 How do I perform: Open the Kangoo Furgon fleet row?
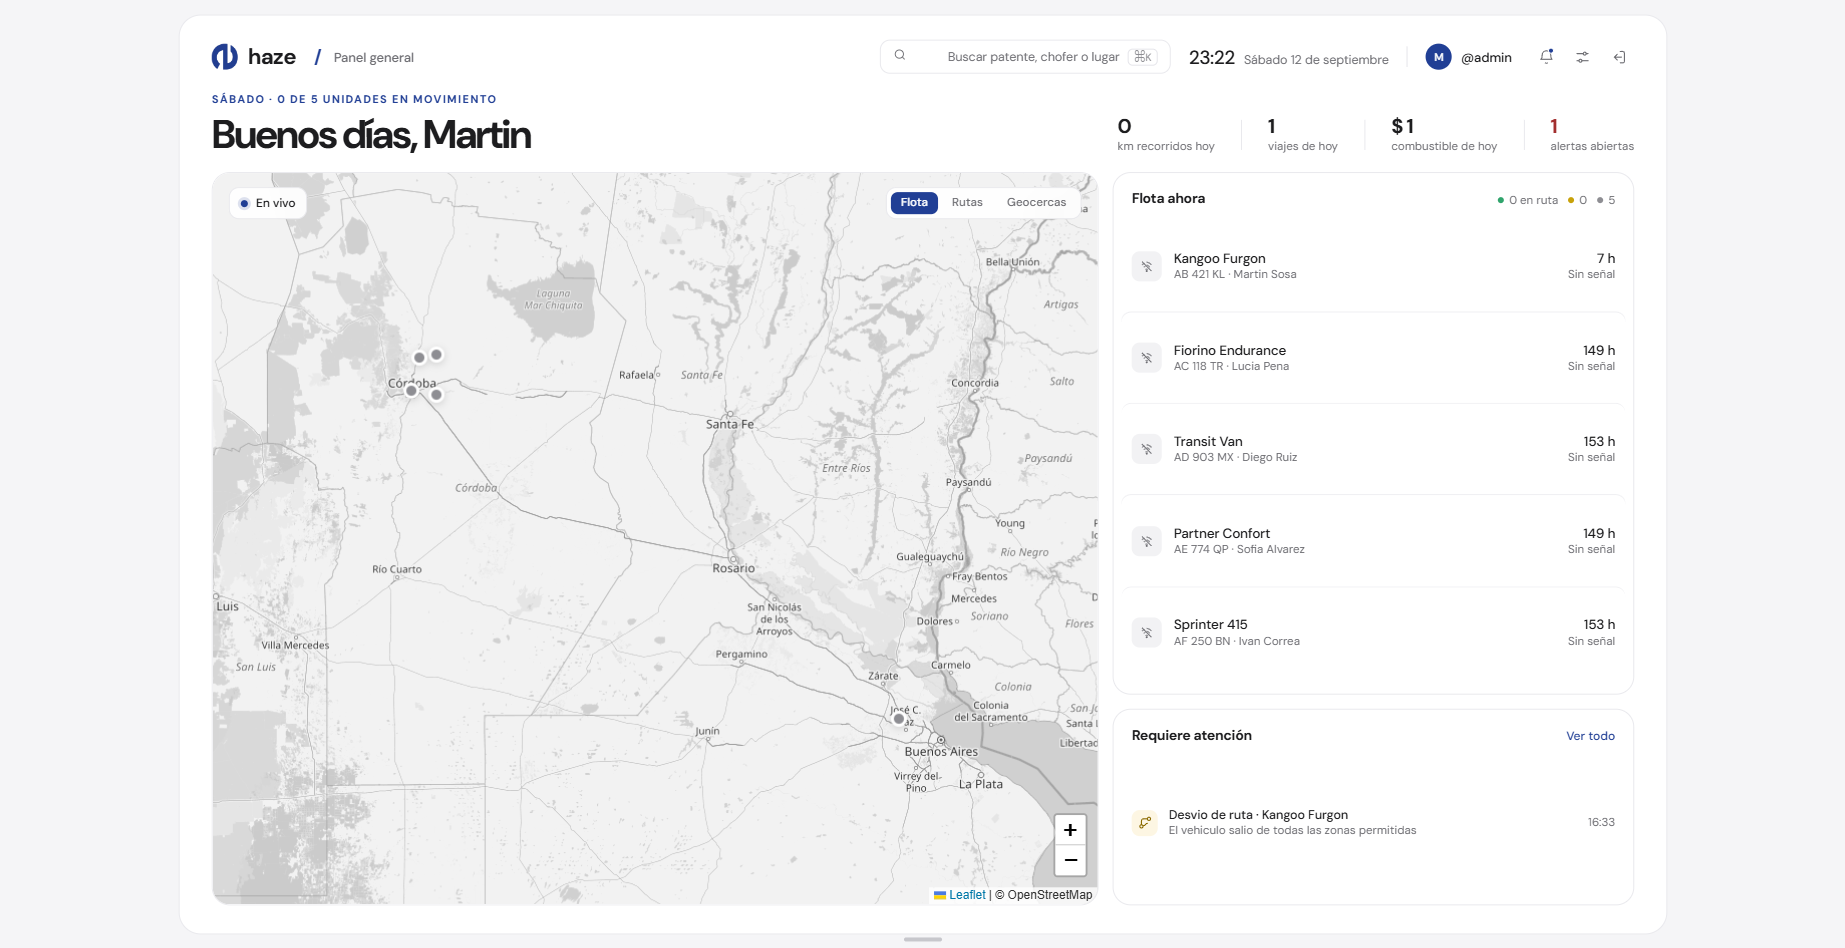point(1373,266)
